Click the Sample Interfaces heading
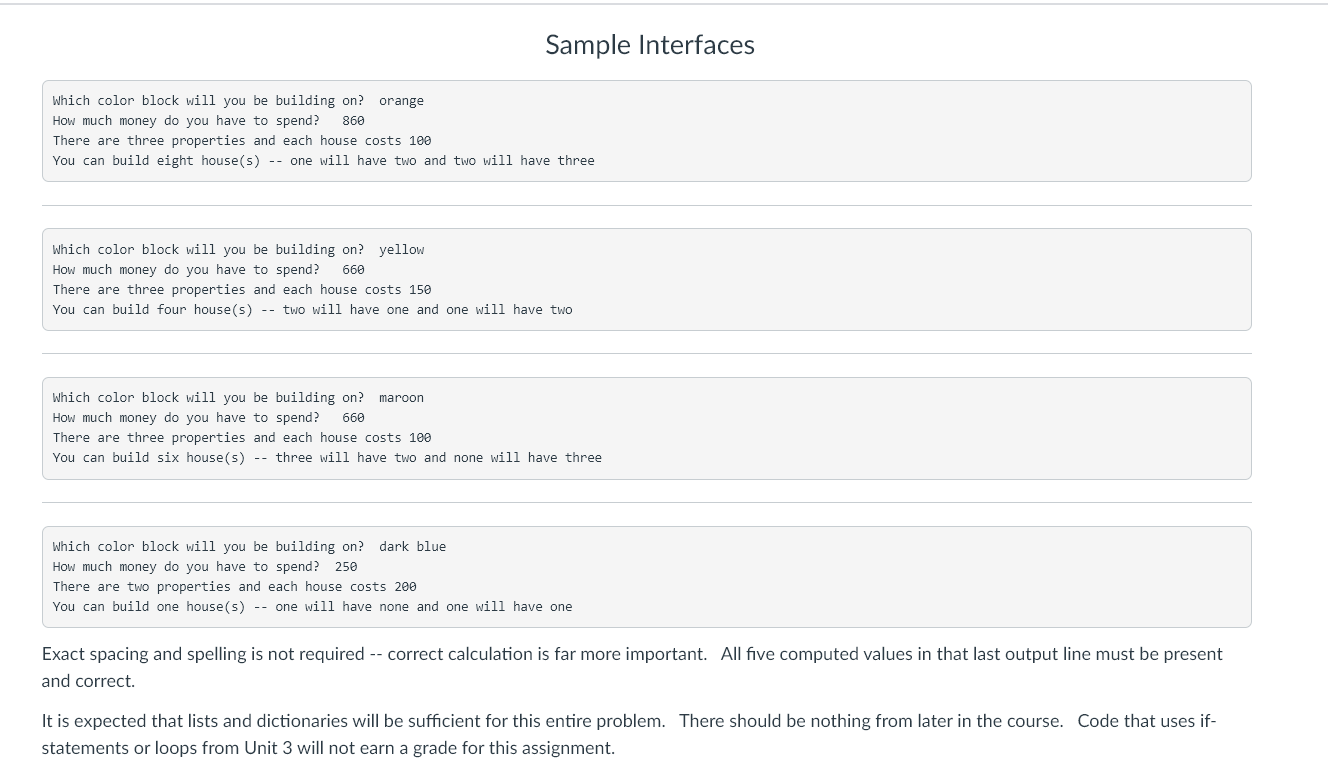1328x775 pixels. [x=650, y=45]
